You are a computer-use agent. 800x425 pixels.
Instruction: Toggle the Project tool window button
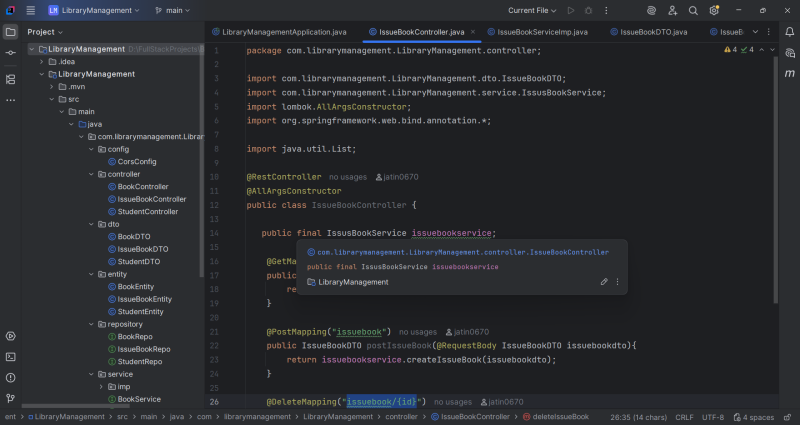tap(10, 32)
